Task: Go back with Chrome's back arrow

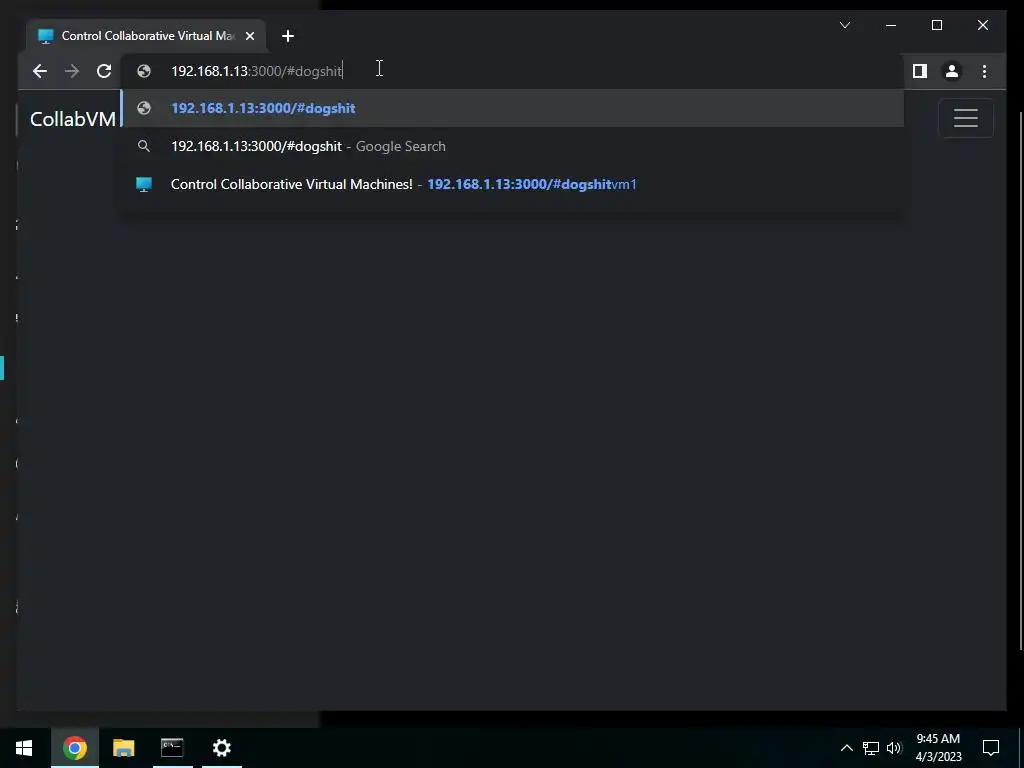Action: (40, 71)
